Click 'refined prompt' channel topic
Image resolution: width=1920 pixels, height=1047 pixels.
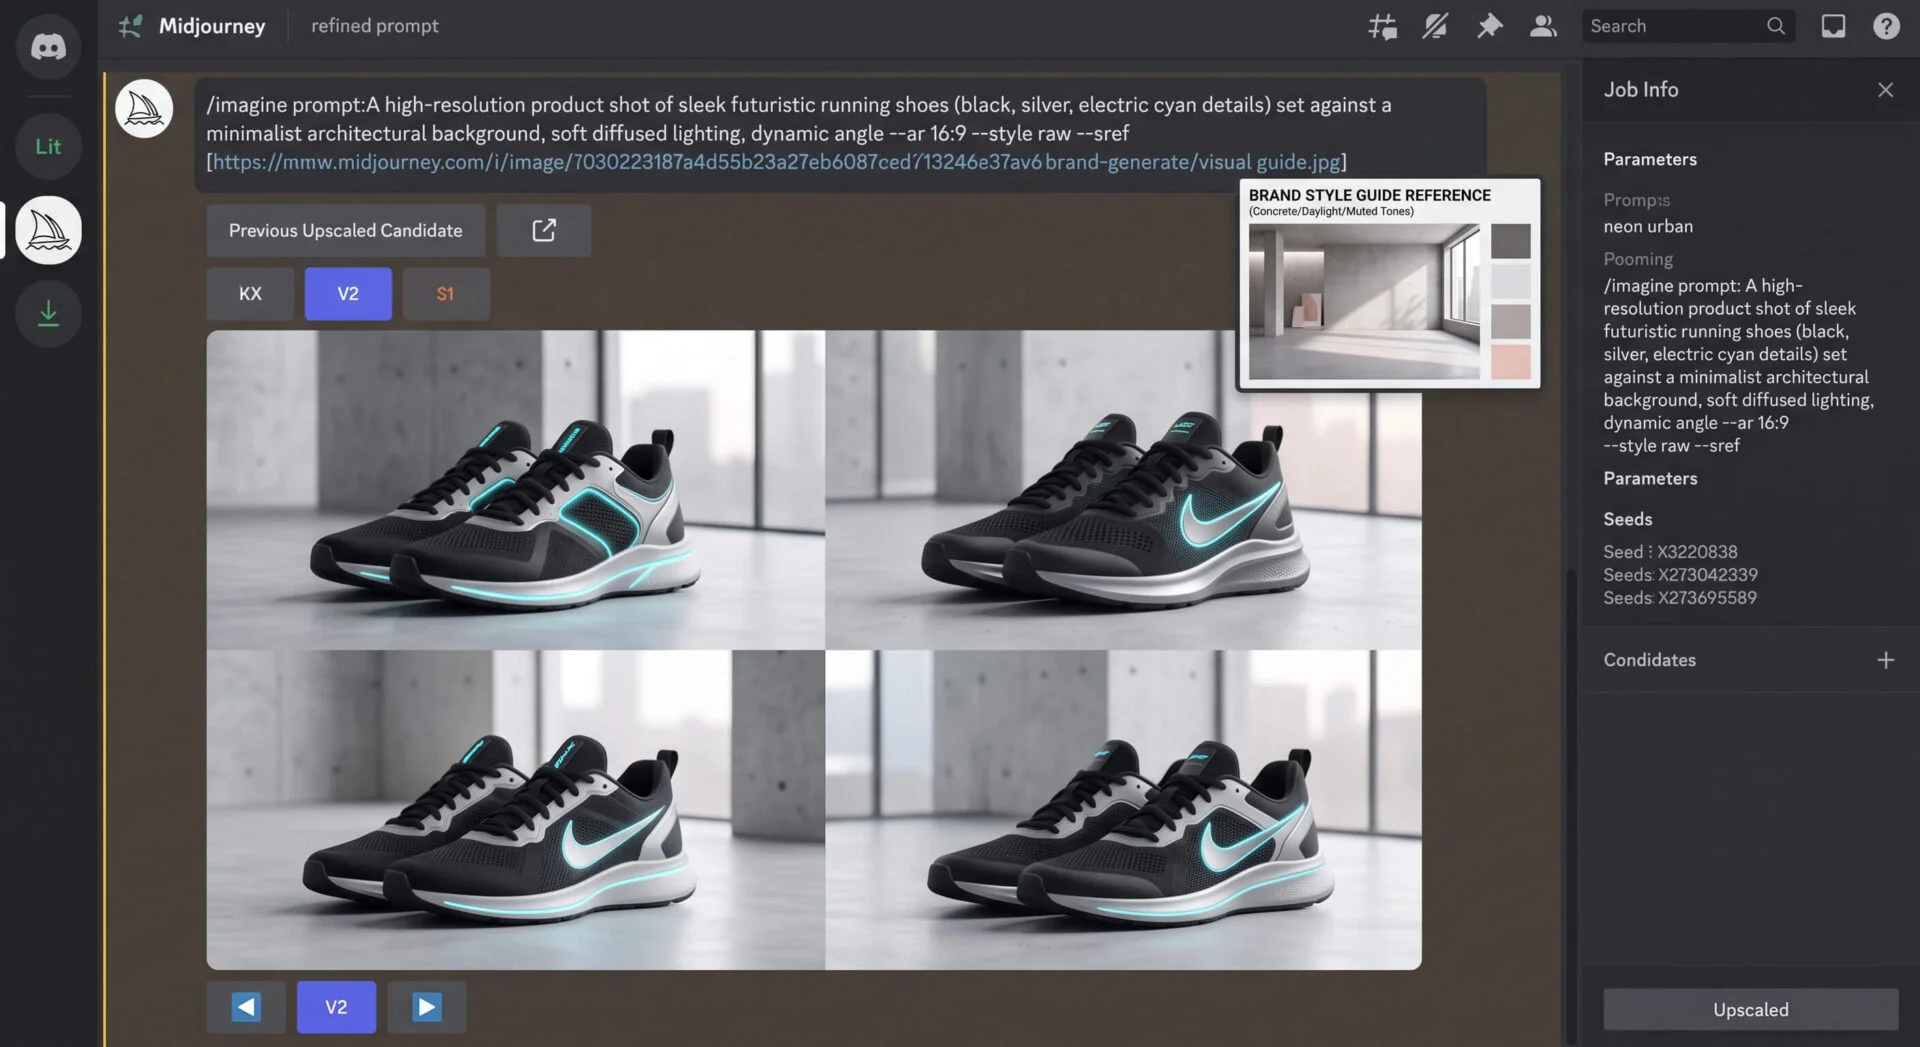374,26
